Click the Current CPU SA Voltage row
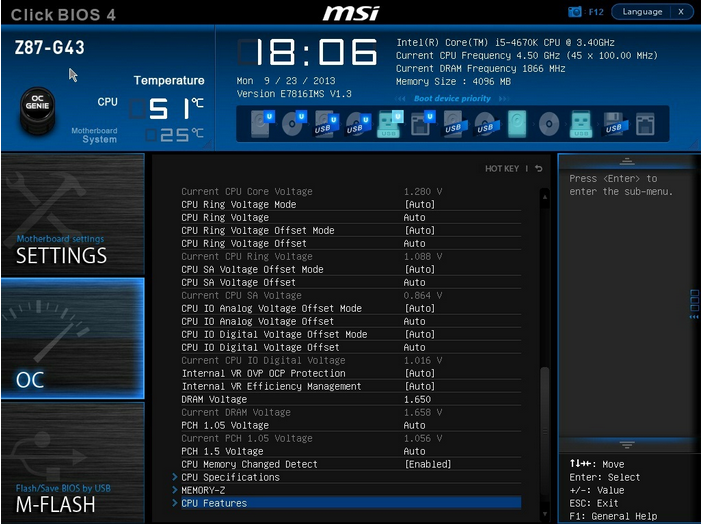The height and width of the screenshot is (524, 701). 351,295
